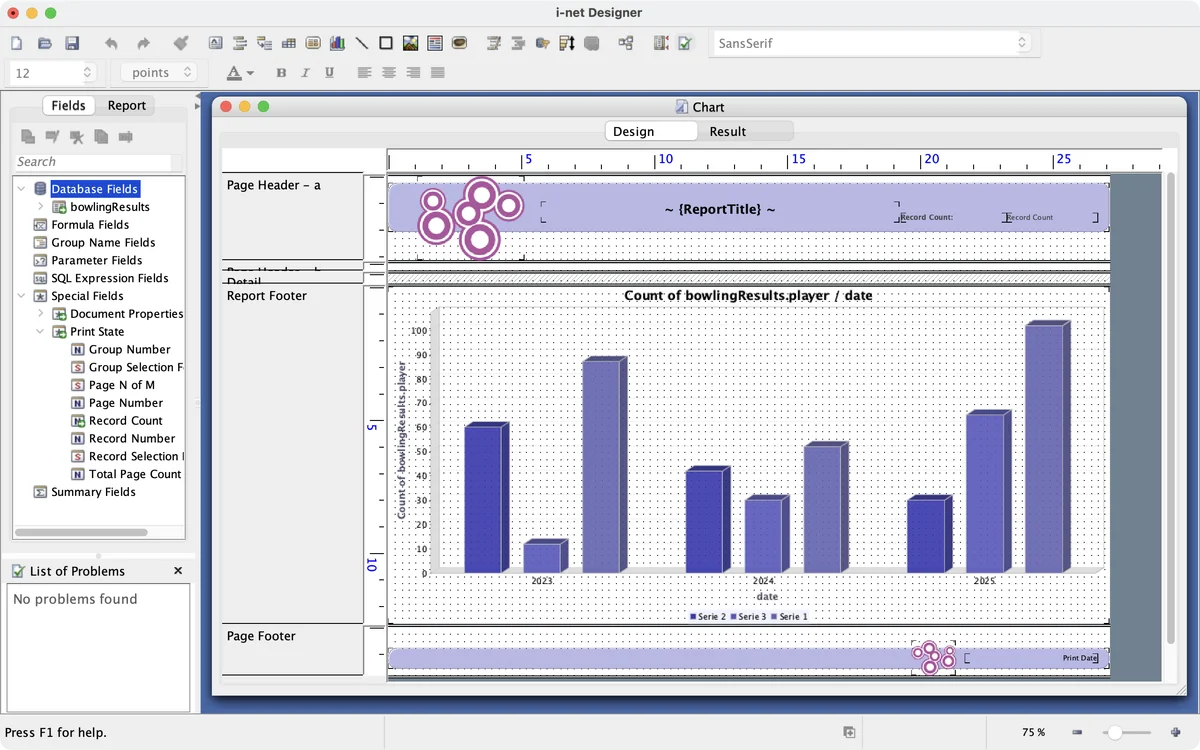Toggle bold formatting

pos(281,73)
